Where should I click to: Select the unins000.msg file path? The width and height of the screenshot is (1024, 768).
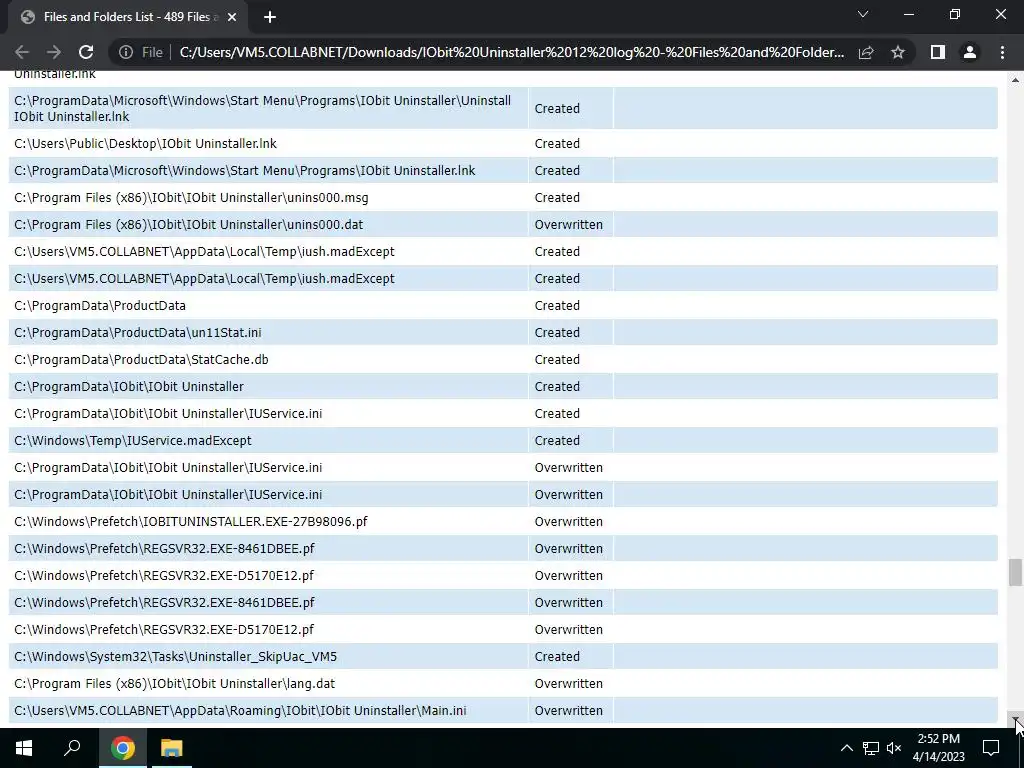pyautogui.click(x=191, y=197)
